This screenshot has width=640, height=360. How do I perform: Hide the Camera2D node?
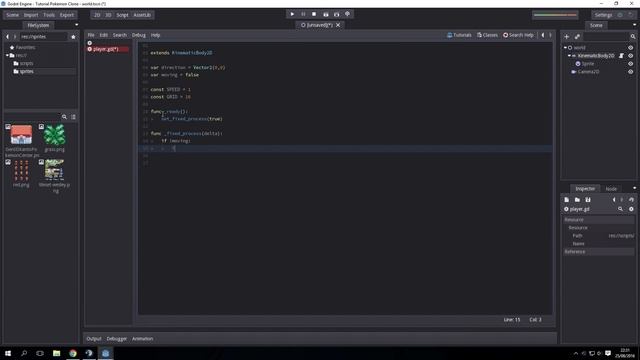(631, 72)
